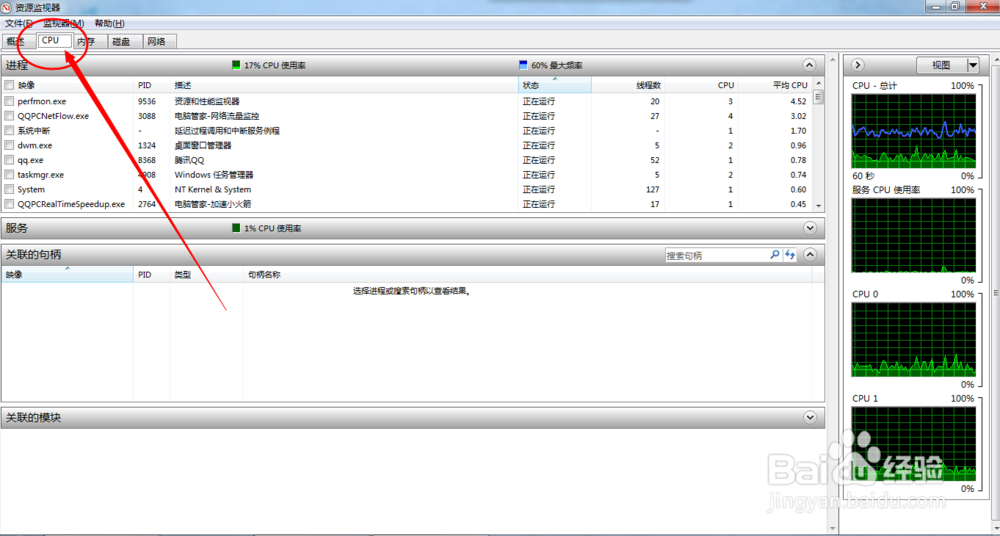Sort processes by 线程数 column
Viewport: 1000px width, 536px height.
[628, 85]
